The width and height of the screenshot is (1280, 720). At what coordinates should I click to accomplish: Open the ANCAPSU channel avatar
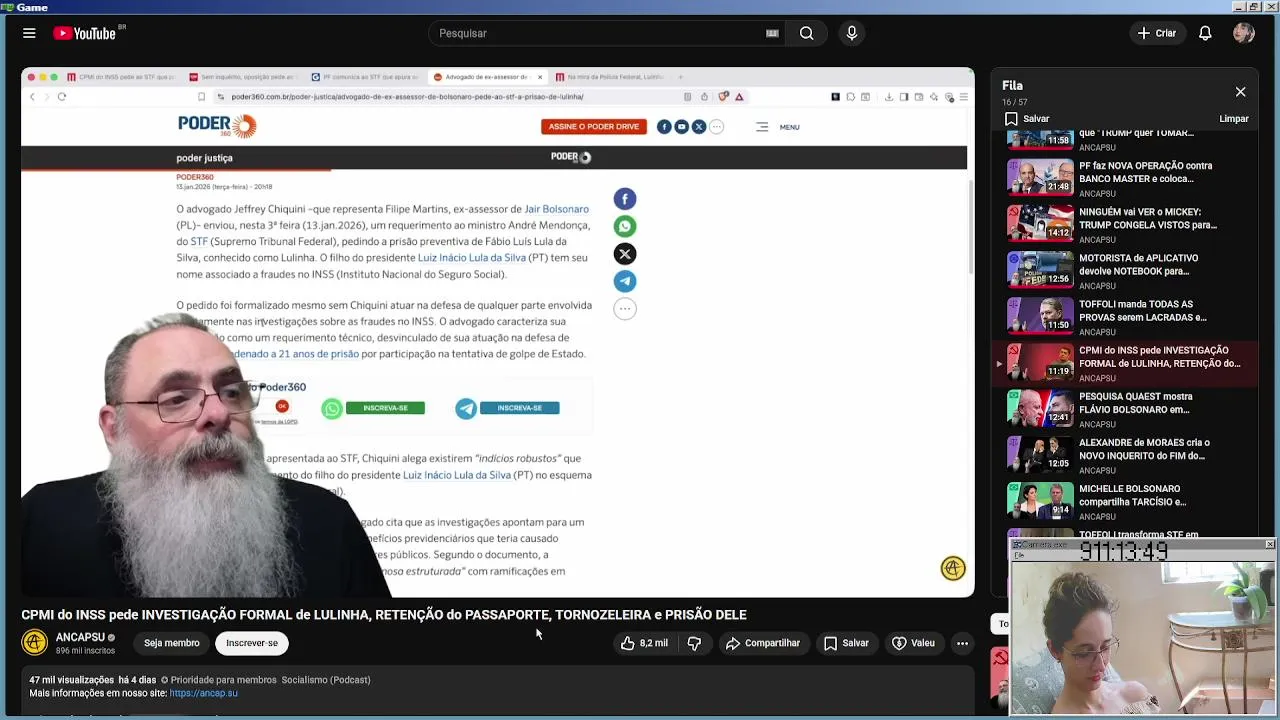(35, 643)
